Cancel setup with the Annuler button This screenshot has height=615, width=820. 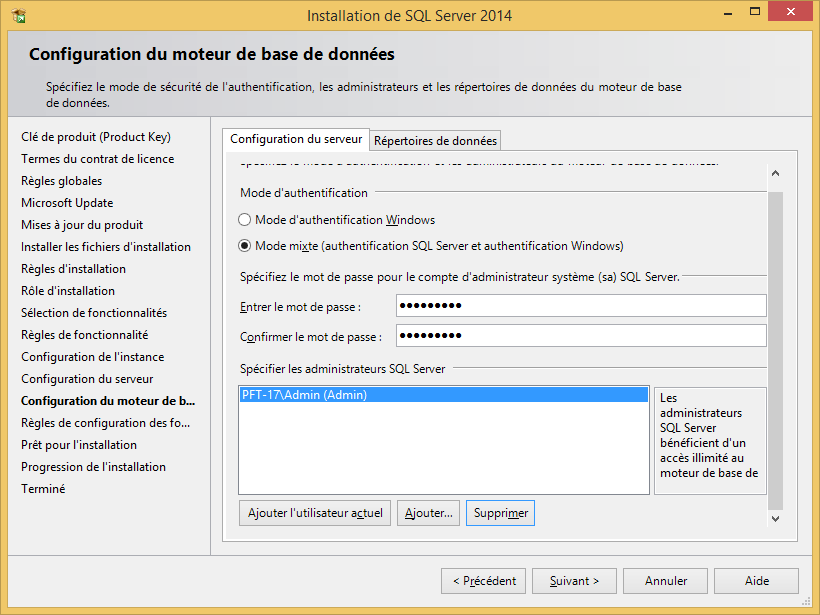coord(665,581)
